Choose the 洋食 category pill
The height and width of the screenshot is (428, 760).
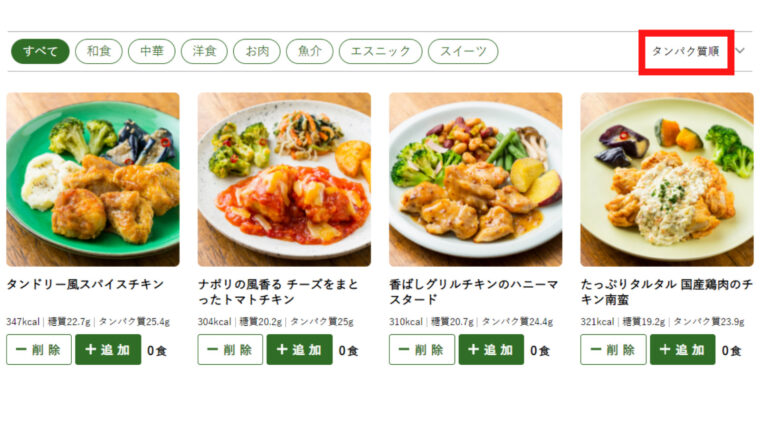pyautogui.click(x=204, y=51)
